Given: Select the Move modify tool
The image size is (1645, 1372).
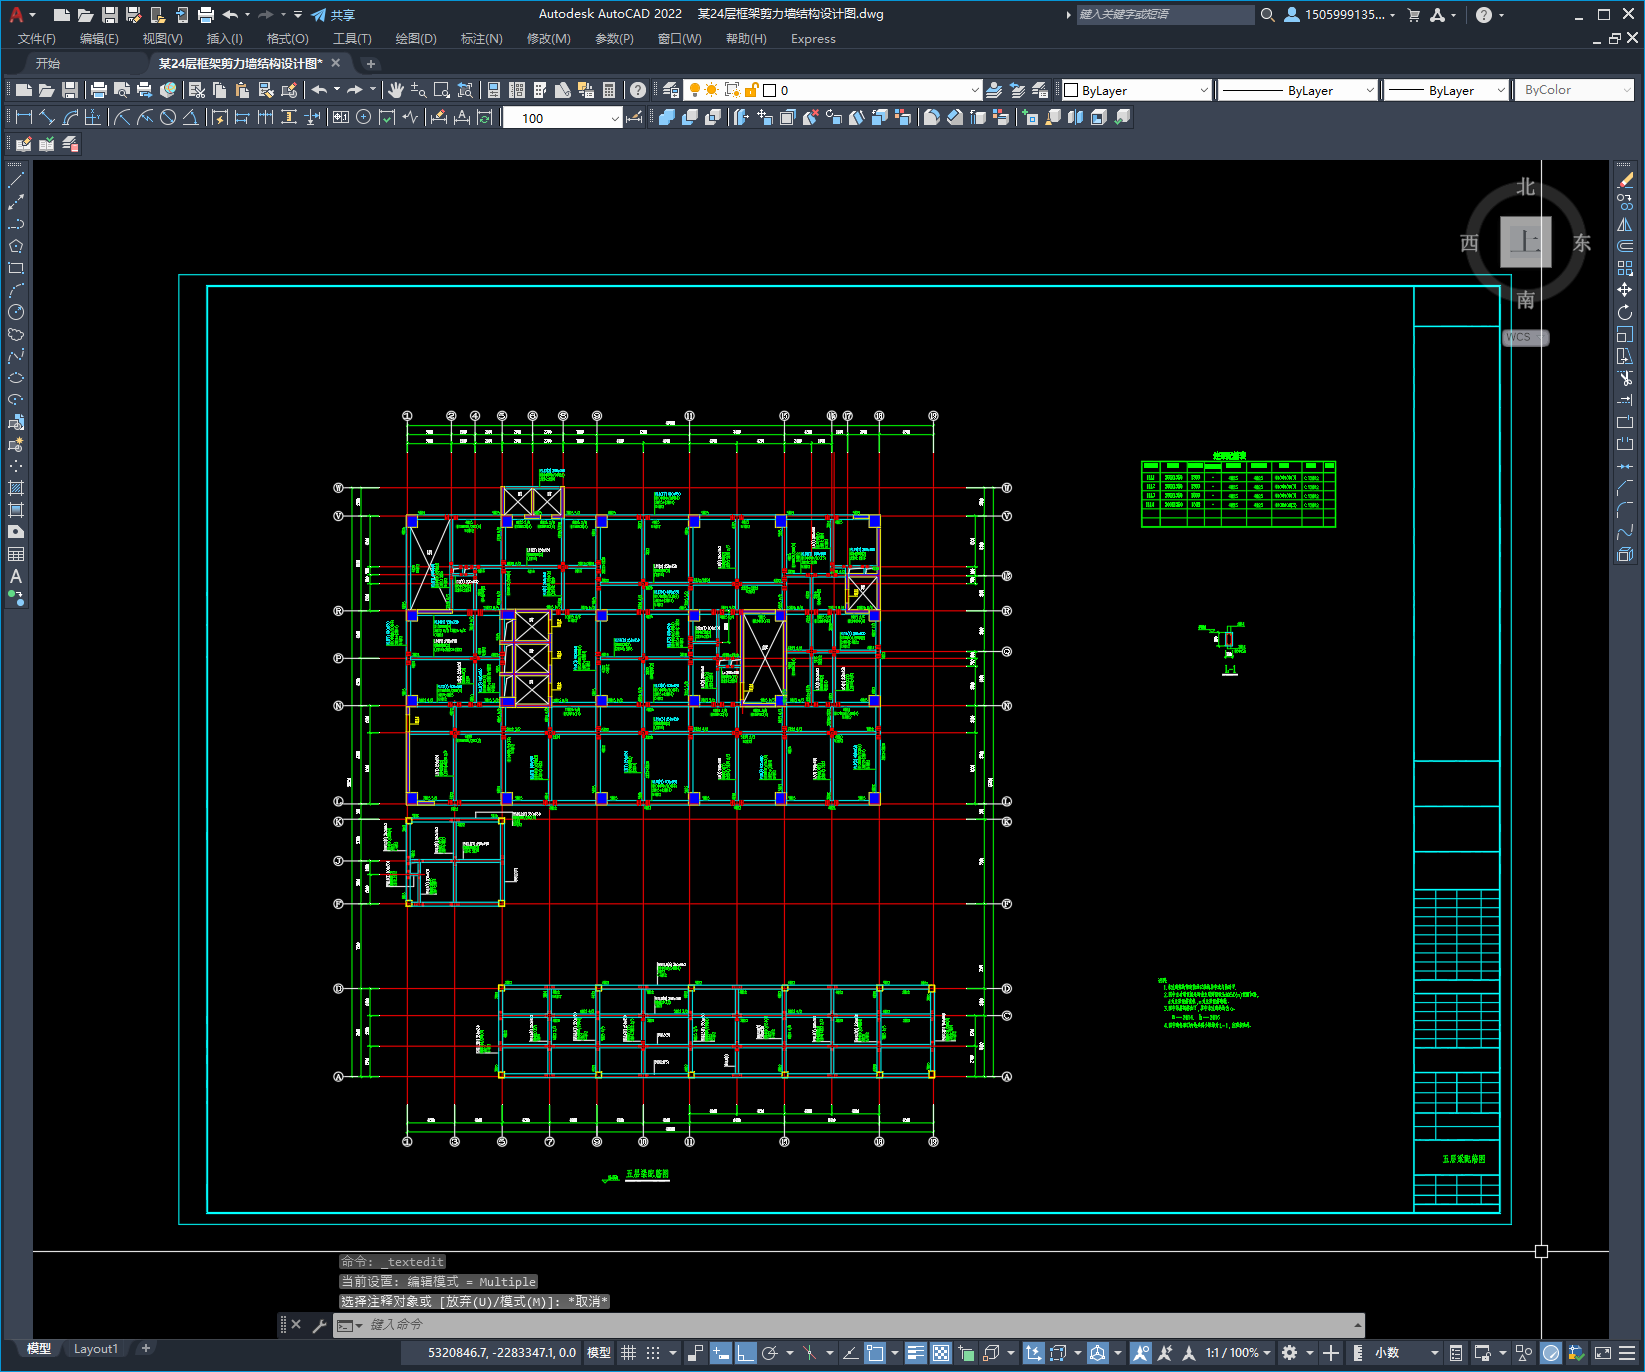Looking at the screenshot, I should (x=1625, y=290).
